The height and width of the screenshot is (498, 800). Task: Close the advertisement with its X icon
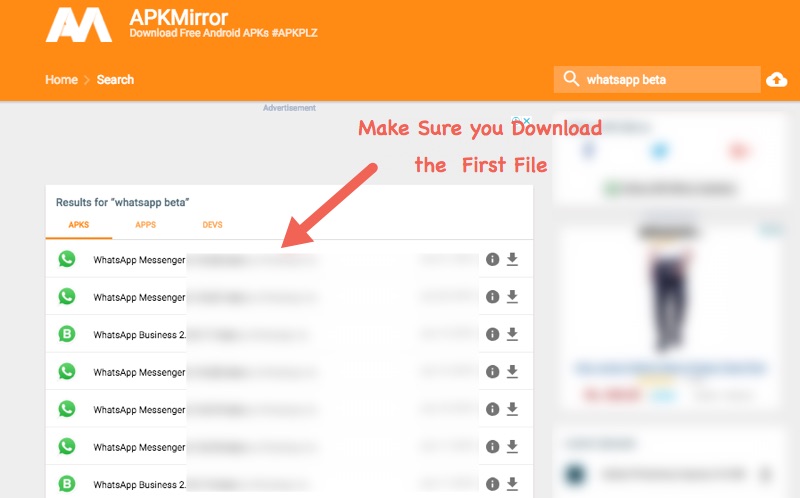pos(527,120)
